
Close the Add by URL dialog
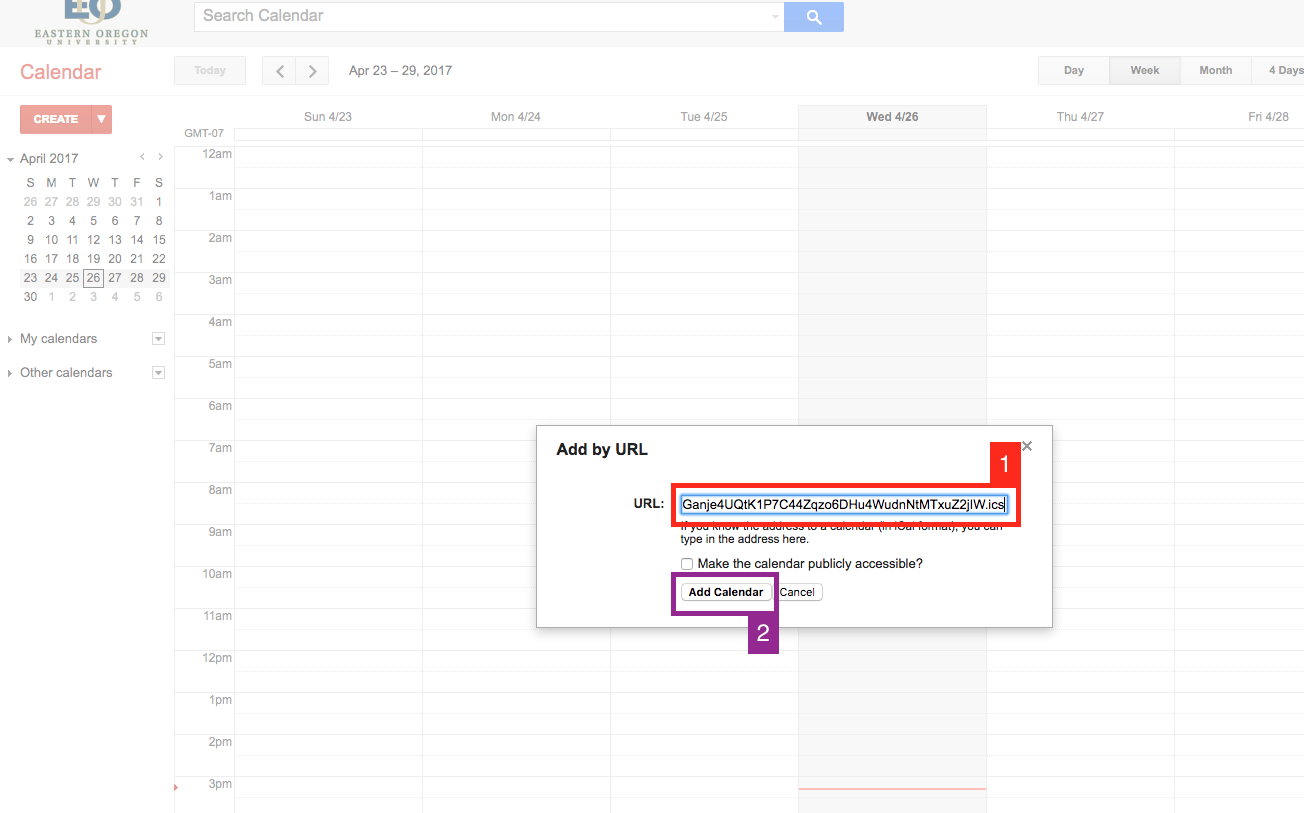pos(1027,446)
